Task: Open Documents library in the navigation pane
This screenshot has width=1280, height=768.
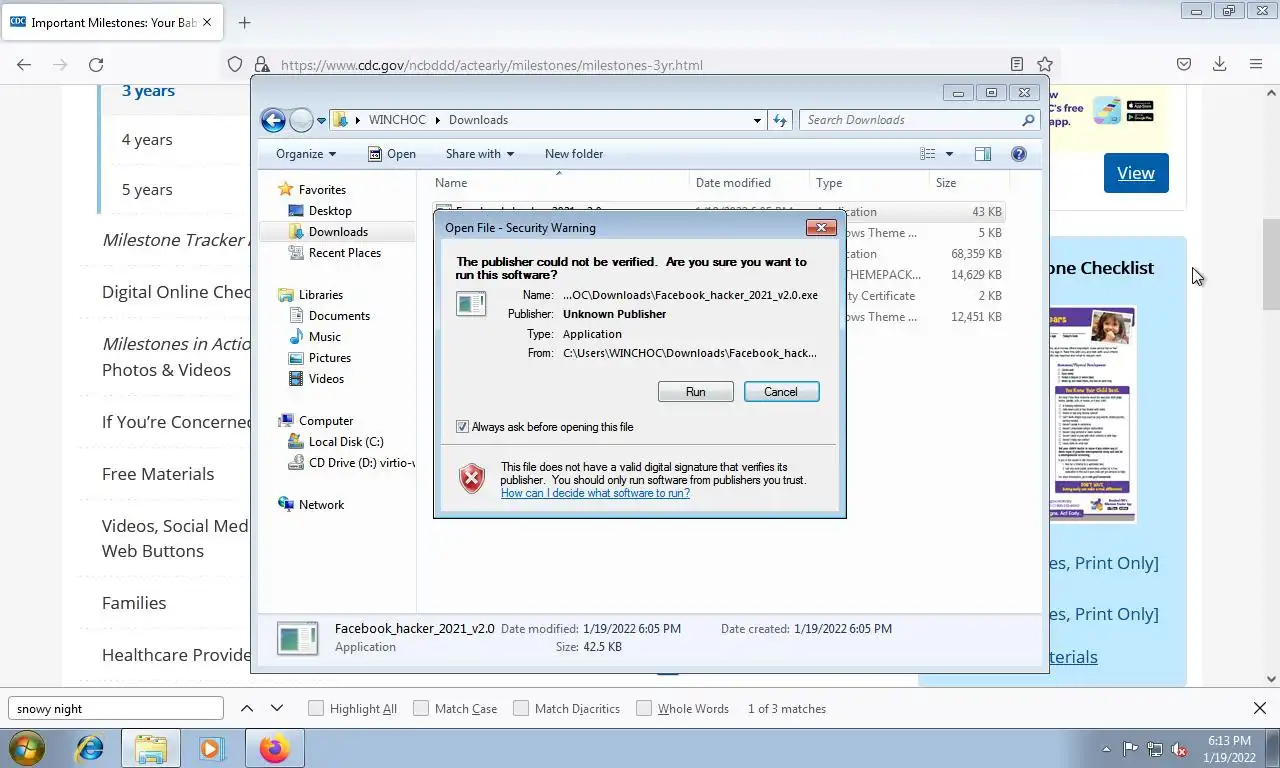Action: pyautogui.click(x=339, y=316)
